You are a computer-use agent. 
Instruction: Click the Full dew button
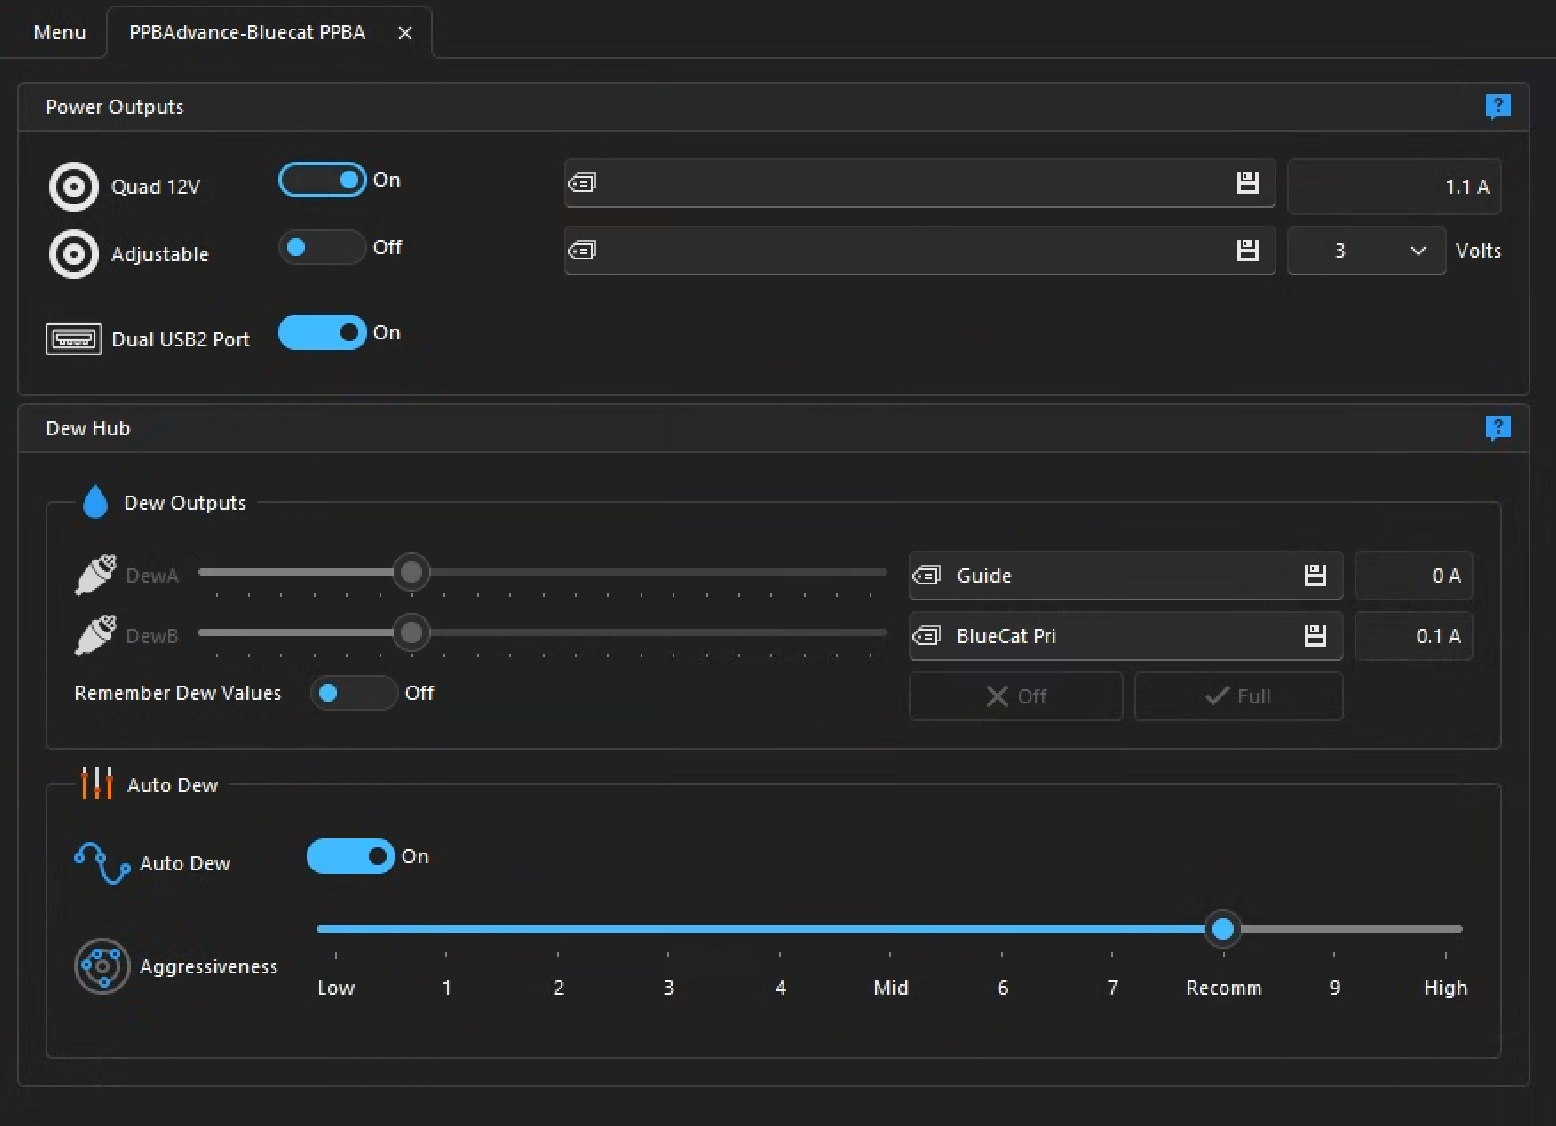(x=1238, y=696)
